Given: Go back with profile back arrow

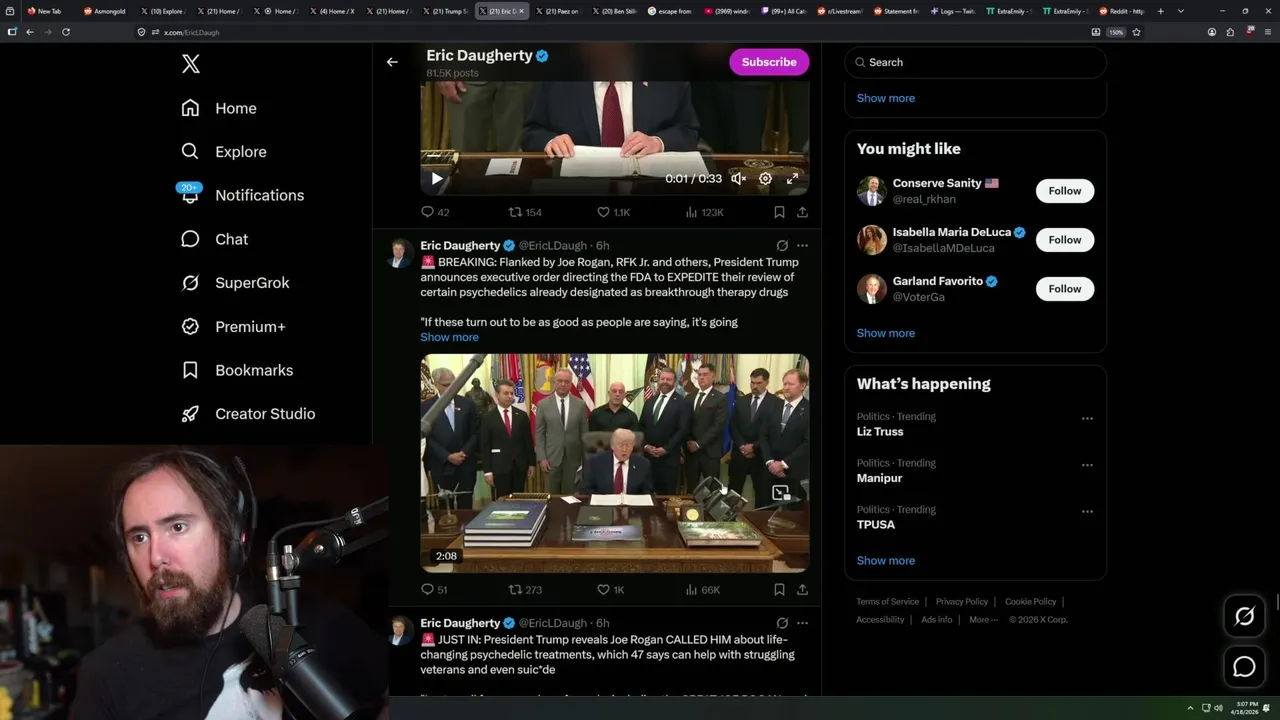Looking at the screenshot, I should coord(392,62).
